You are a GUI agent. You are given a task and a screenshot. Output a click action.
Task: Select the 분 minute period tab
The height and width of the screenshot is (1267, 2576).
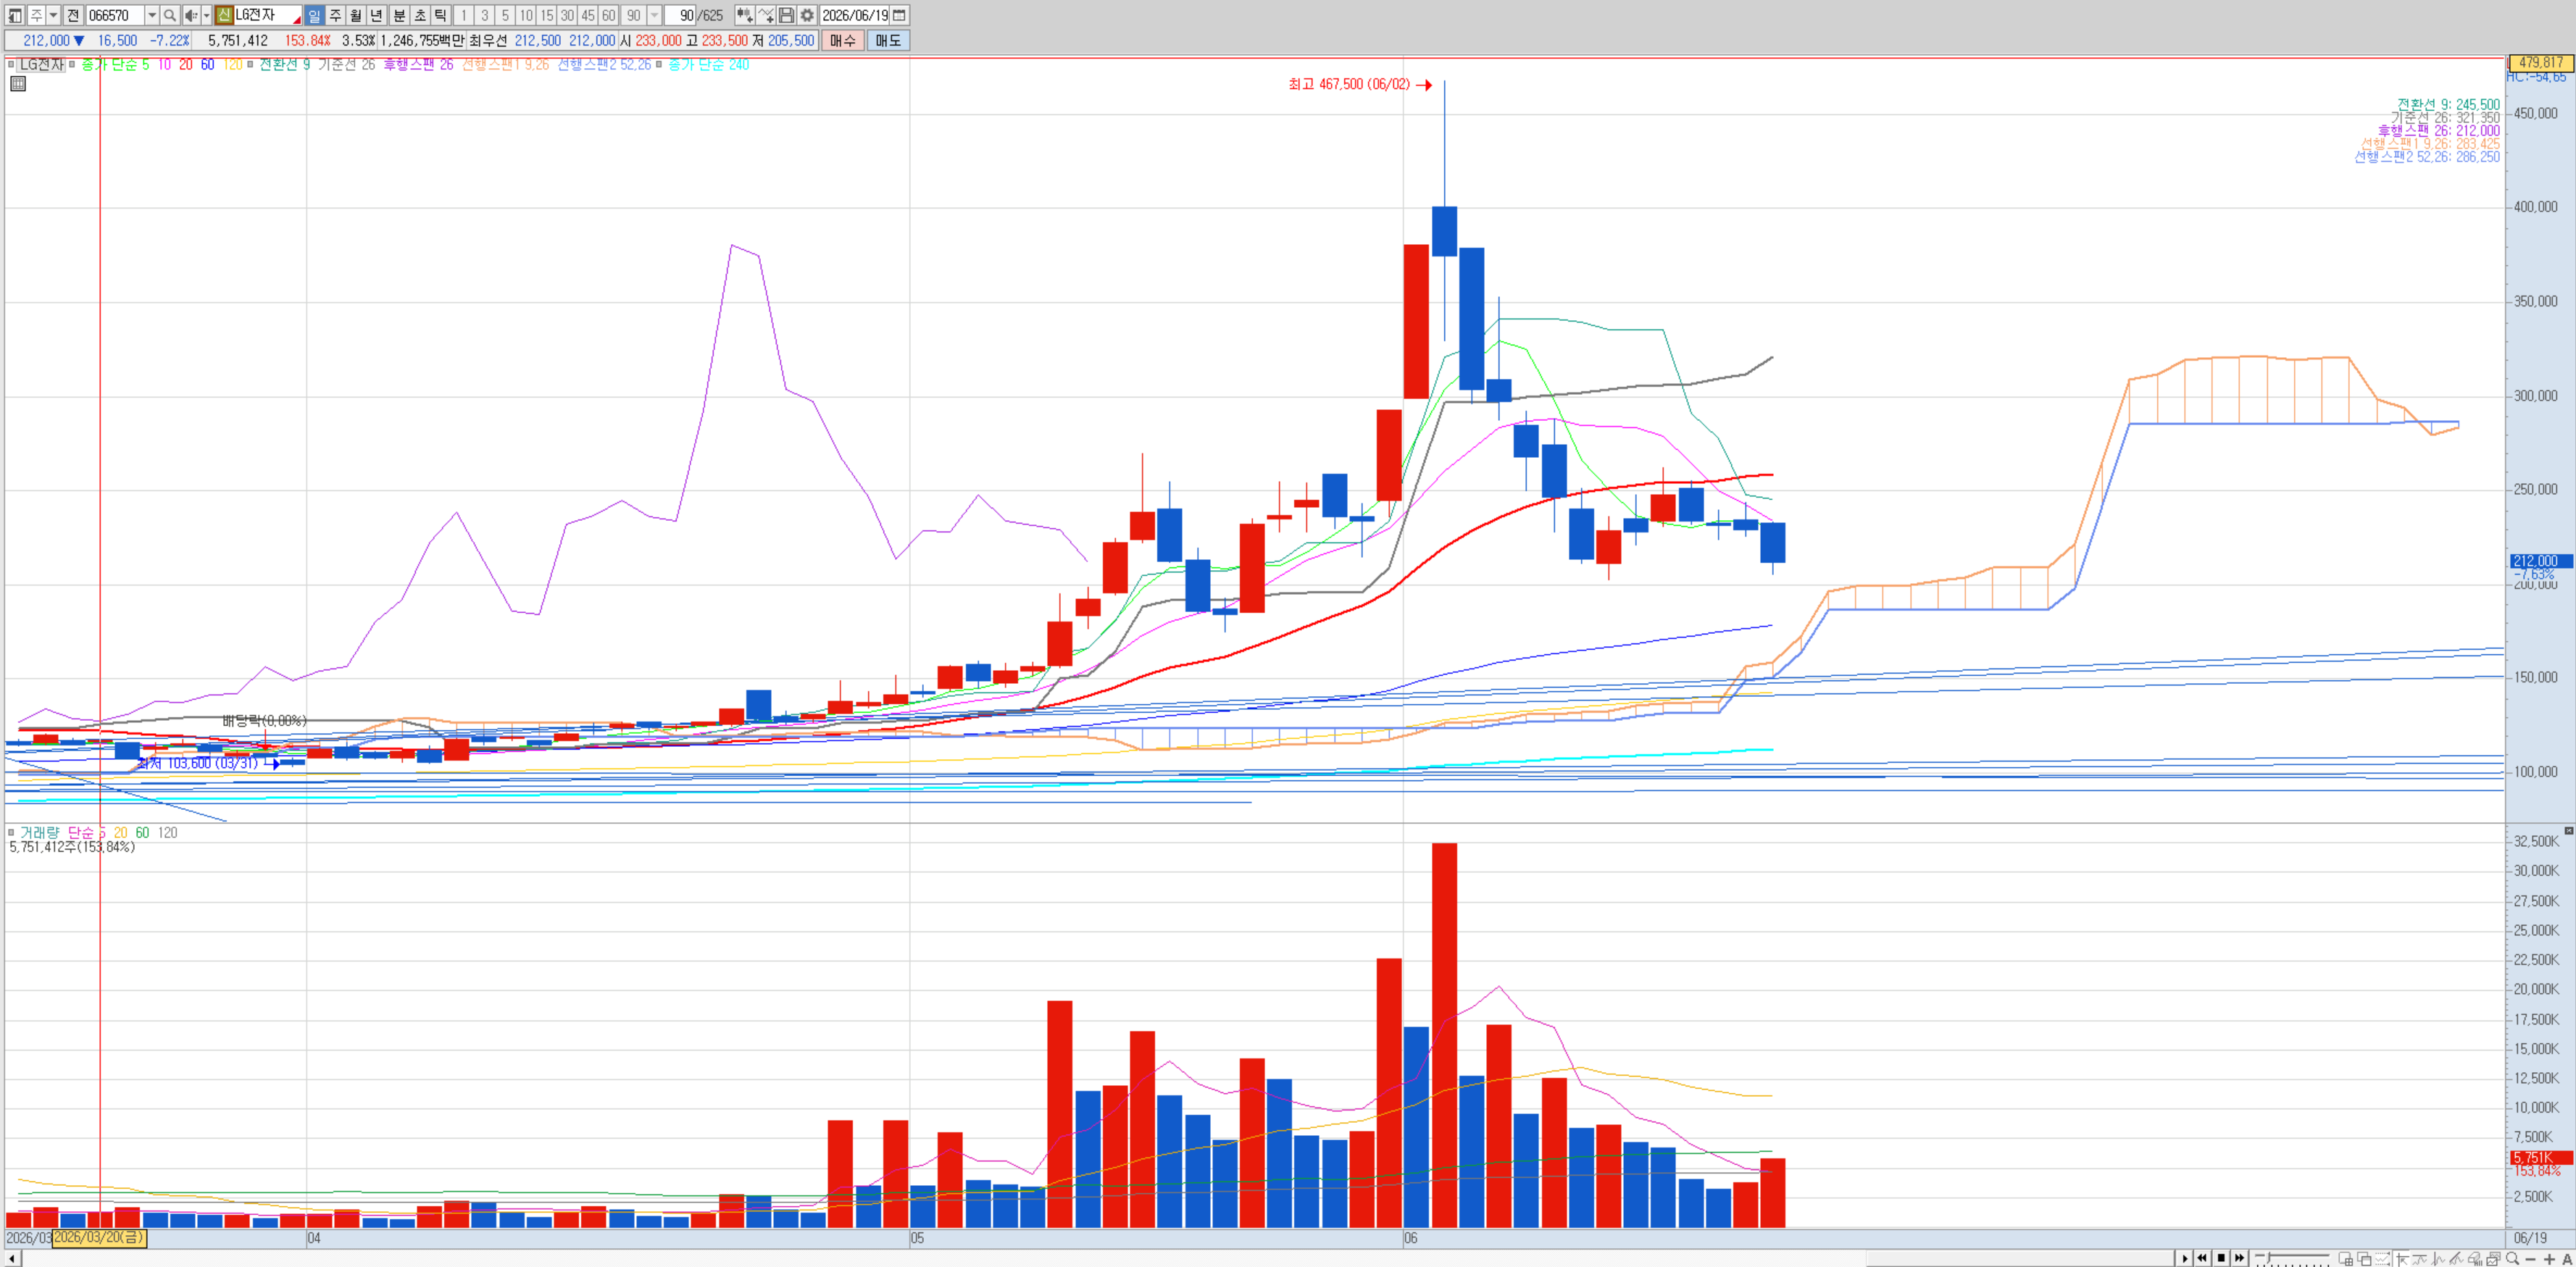tap(399, 15)
